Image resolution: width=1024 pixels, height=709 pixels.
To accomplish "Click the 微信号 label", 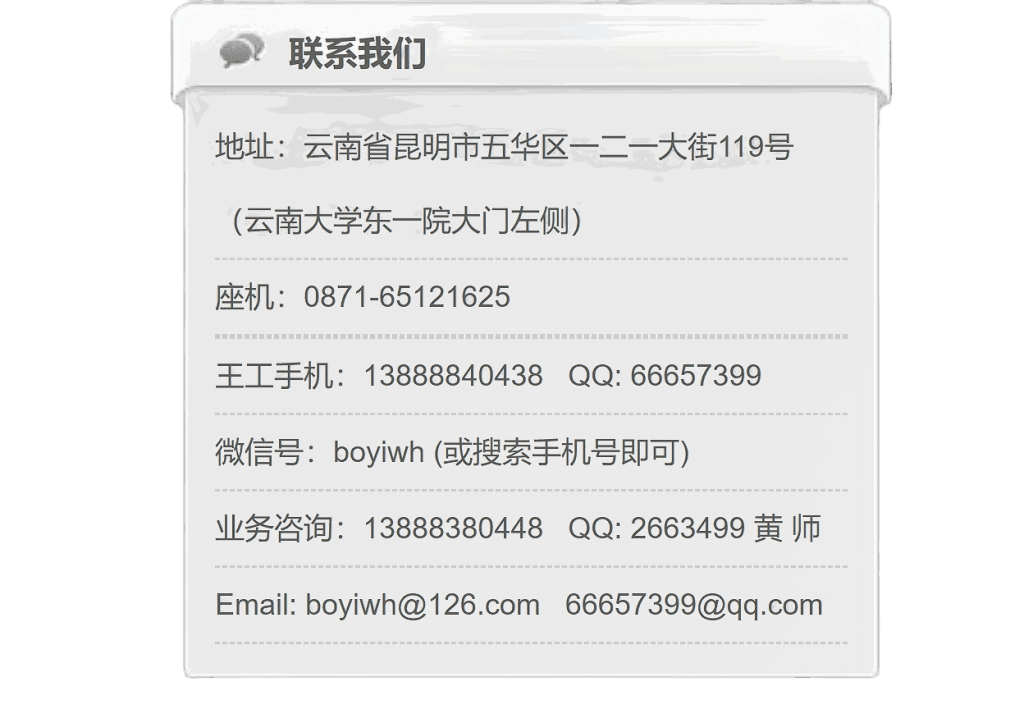I will click(259, 452).
